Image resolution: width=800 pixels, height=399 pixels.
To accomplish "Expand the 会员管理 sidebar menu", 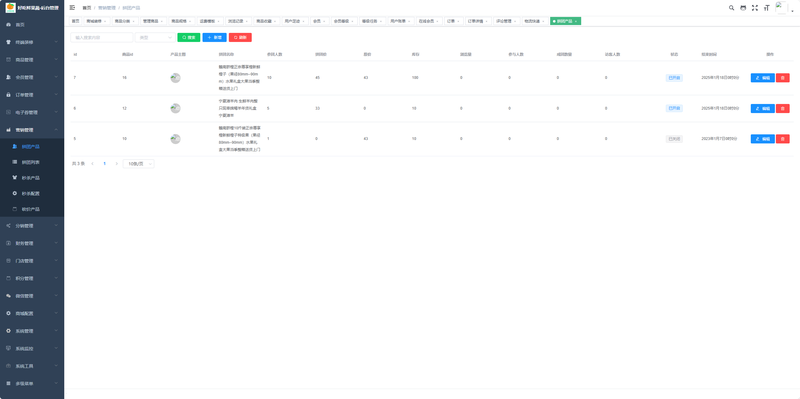I will (x=32, y=77).
